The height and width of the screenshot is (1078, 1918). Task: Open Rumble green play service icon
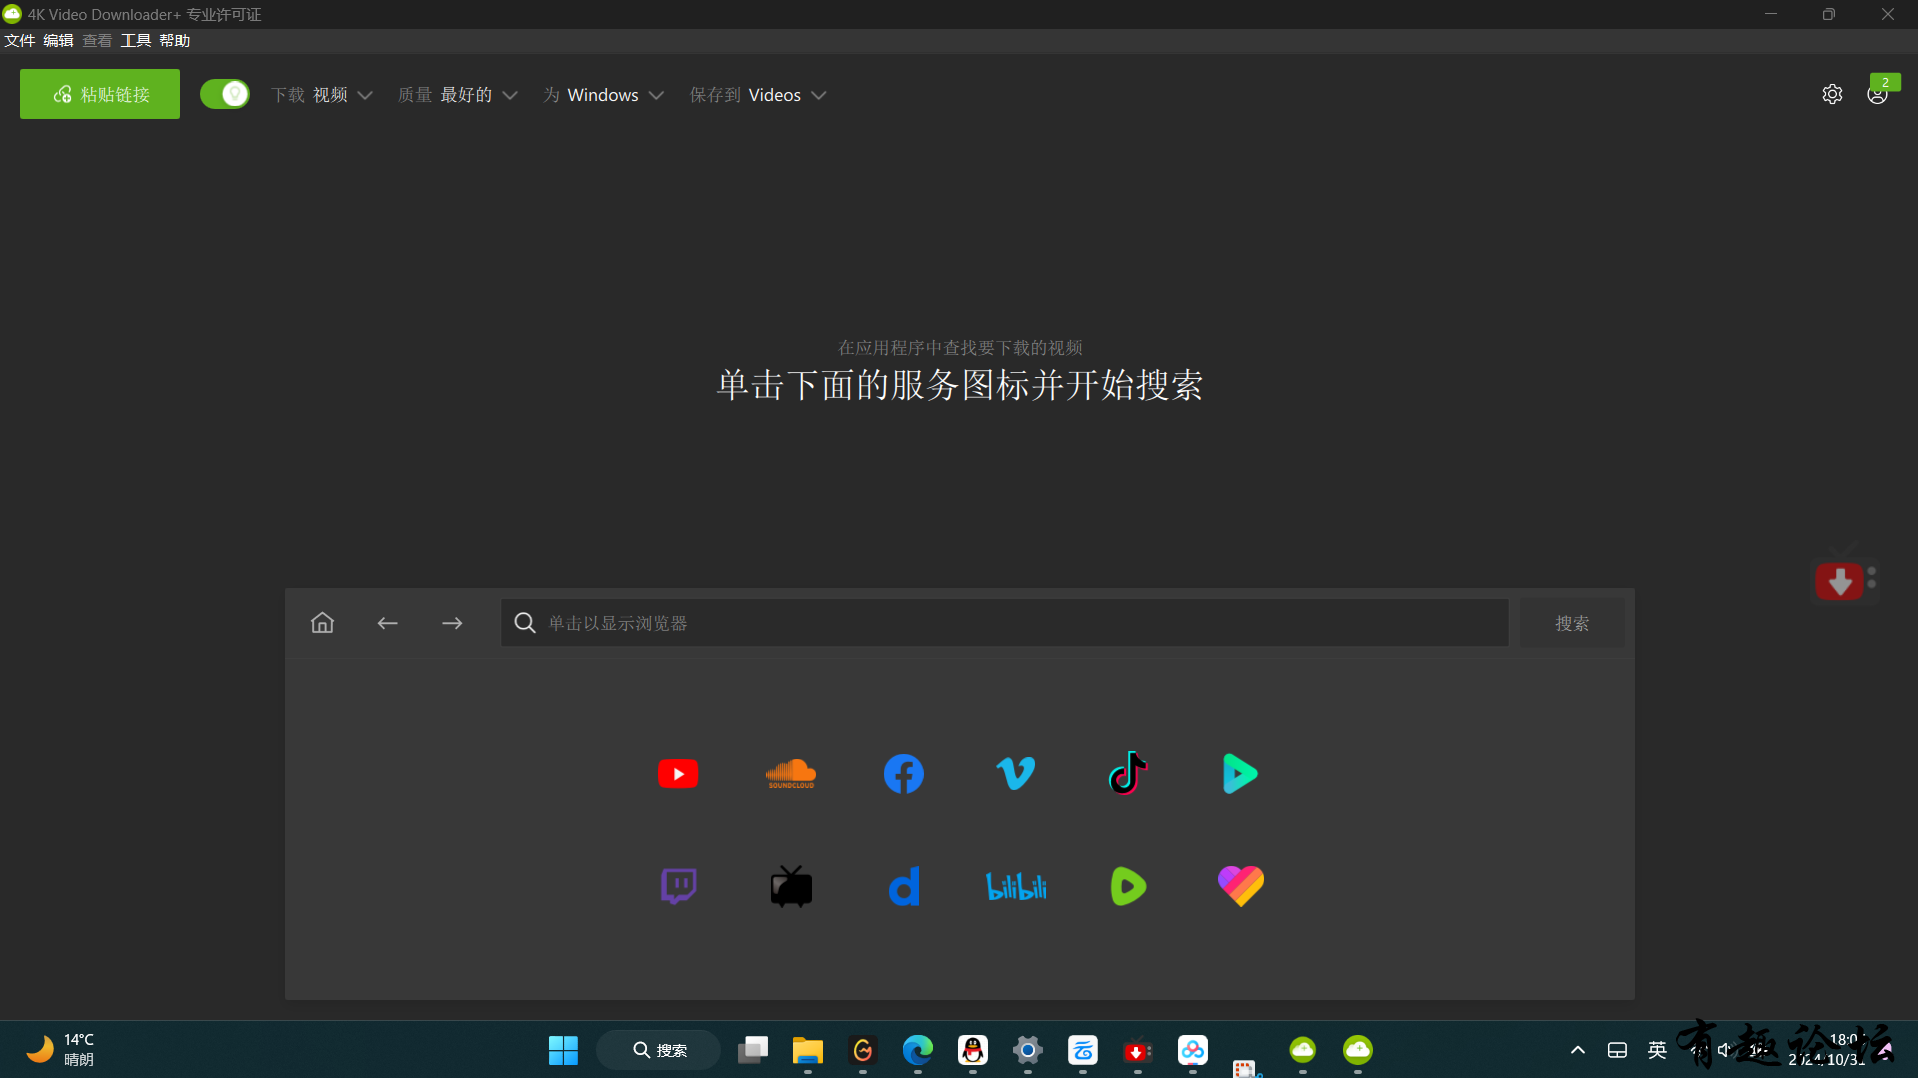(x=1128, y=886)
